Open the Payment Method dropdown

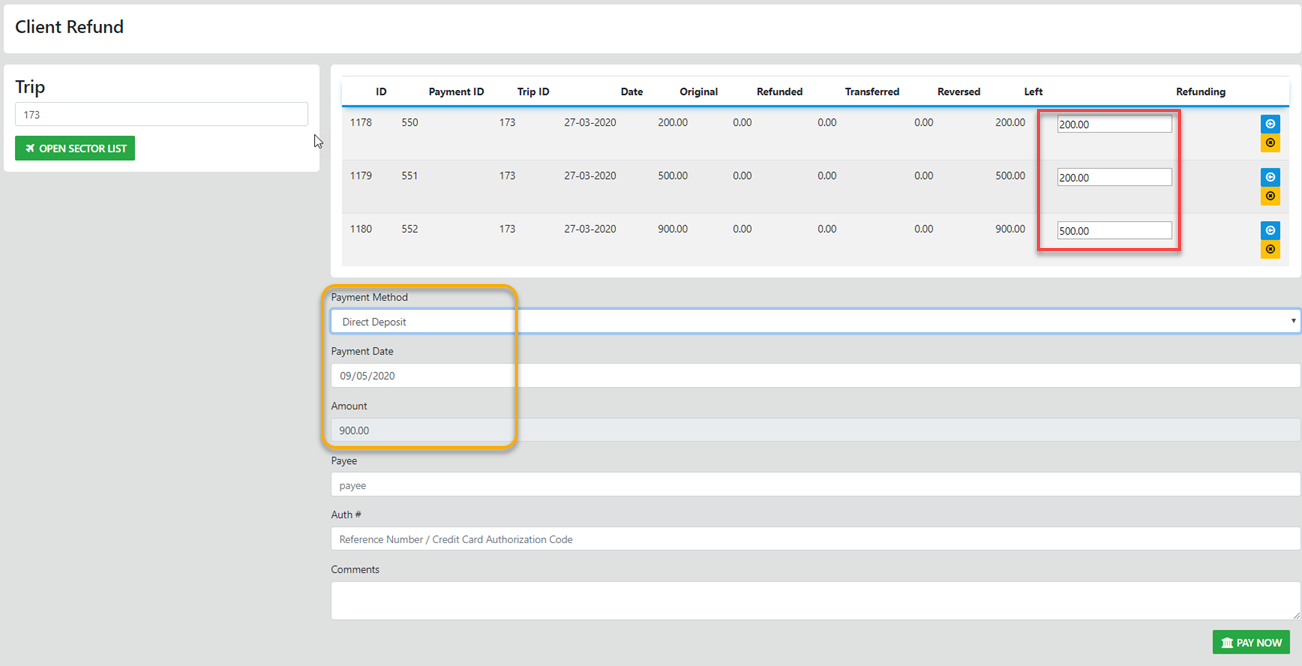(814, 322)
